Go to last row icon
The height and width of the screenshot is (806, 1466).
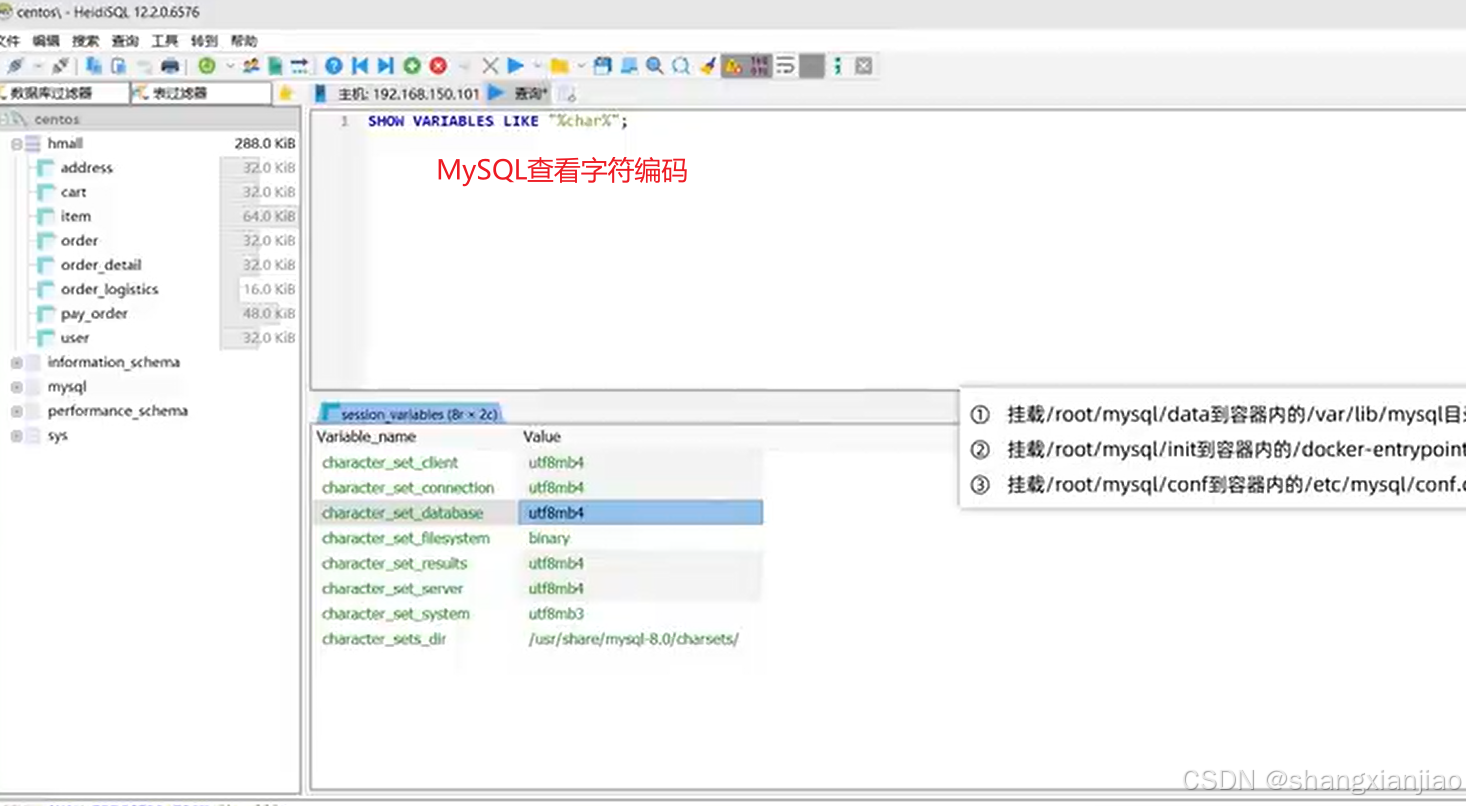(x=385, y=65)
